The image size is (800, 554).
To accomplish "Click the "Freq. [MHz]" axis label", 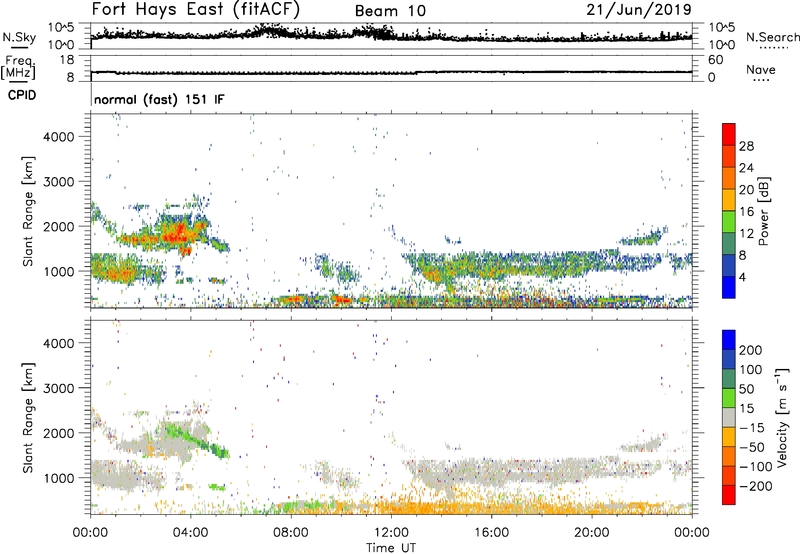I will pos(18,68).
